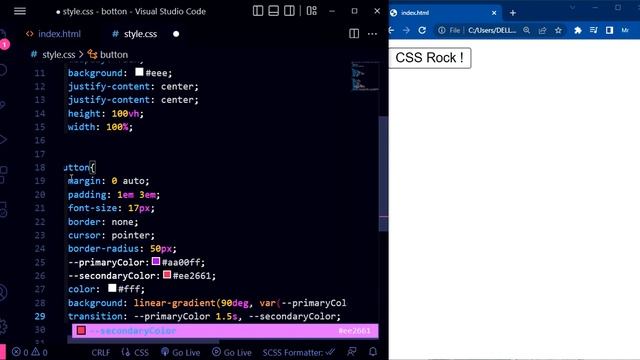The height and width of the screenshot is (360, 640).
Task: Accept the --secondaryColor autocomplete suggestion
Action: (x=225, y=331)
